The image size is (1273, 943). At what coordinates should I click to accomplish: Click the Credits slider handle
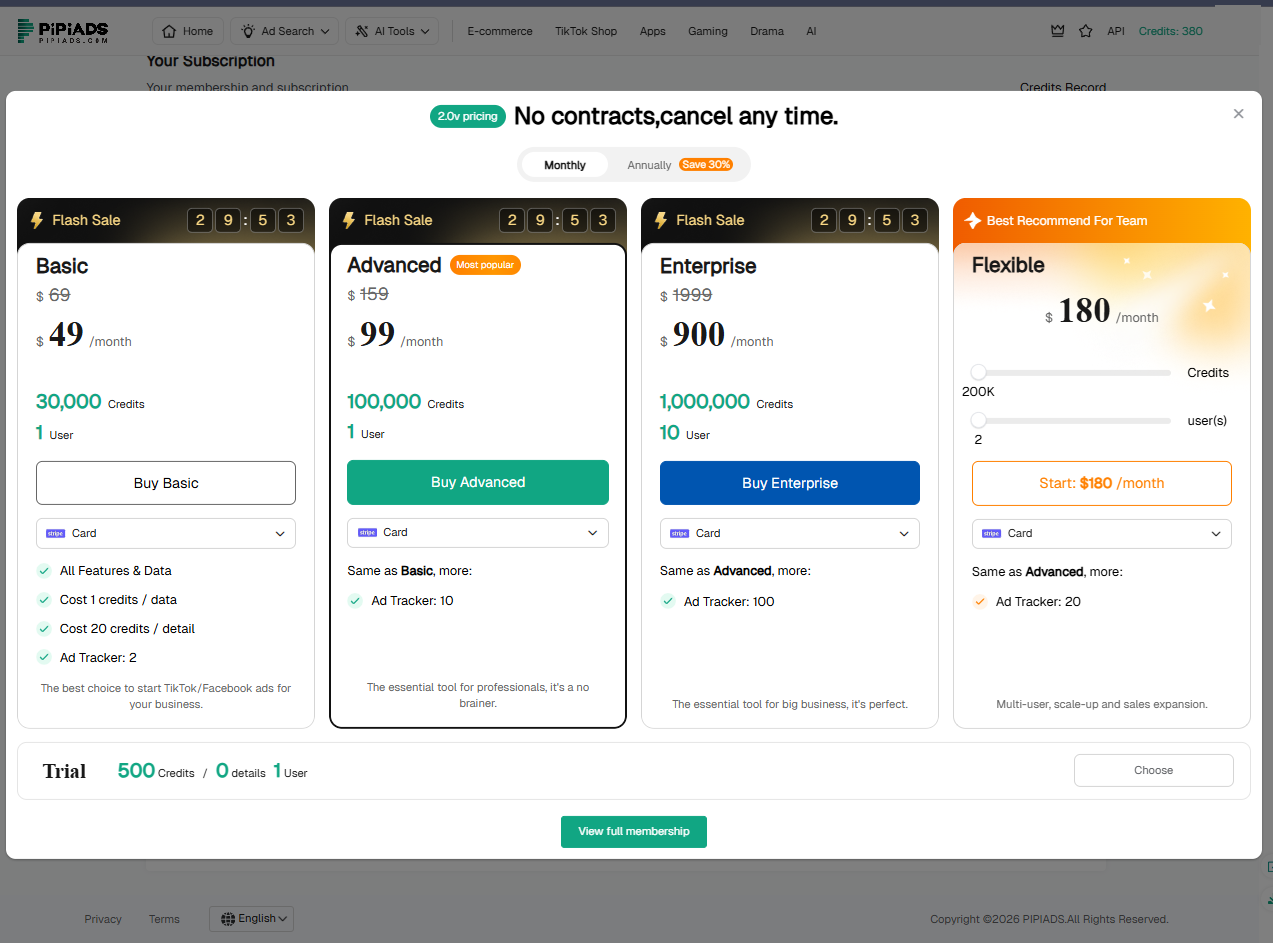[978, 372]
